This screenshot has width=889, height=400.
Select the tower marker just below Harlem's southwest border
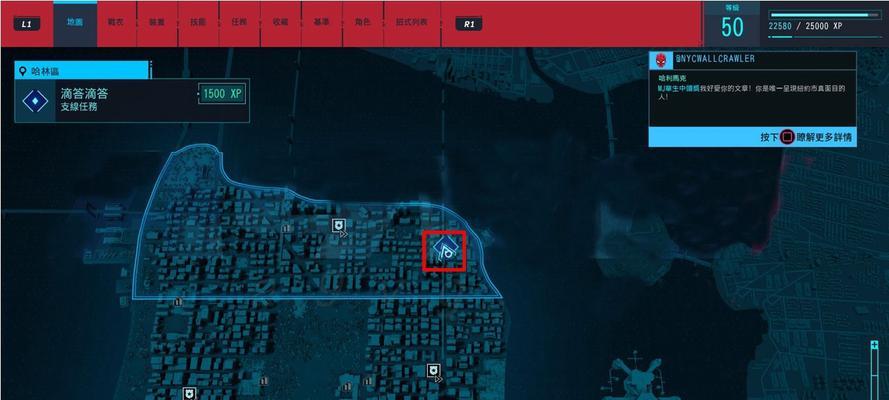click(x=179, y=301)
